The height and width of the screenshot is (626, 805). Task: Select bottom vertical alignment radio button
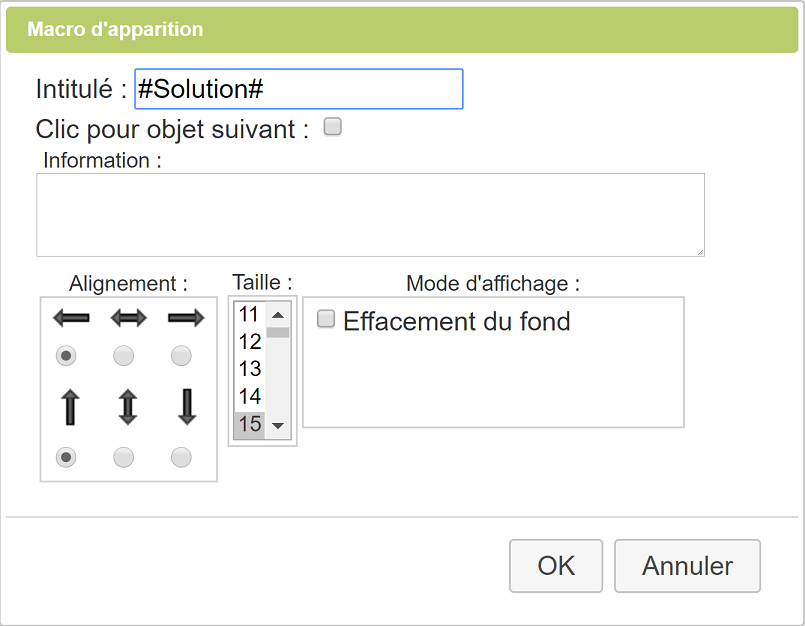click(x=181, y=457)
